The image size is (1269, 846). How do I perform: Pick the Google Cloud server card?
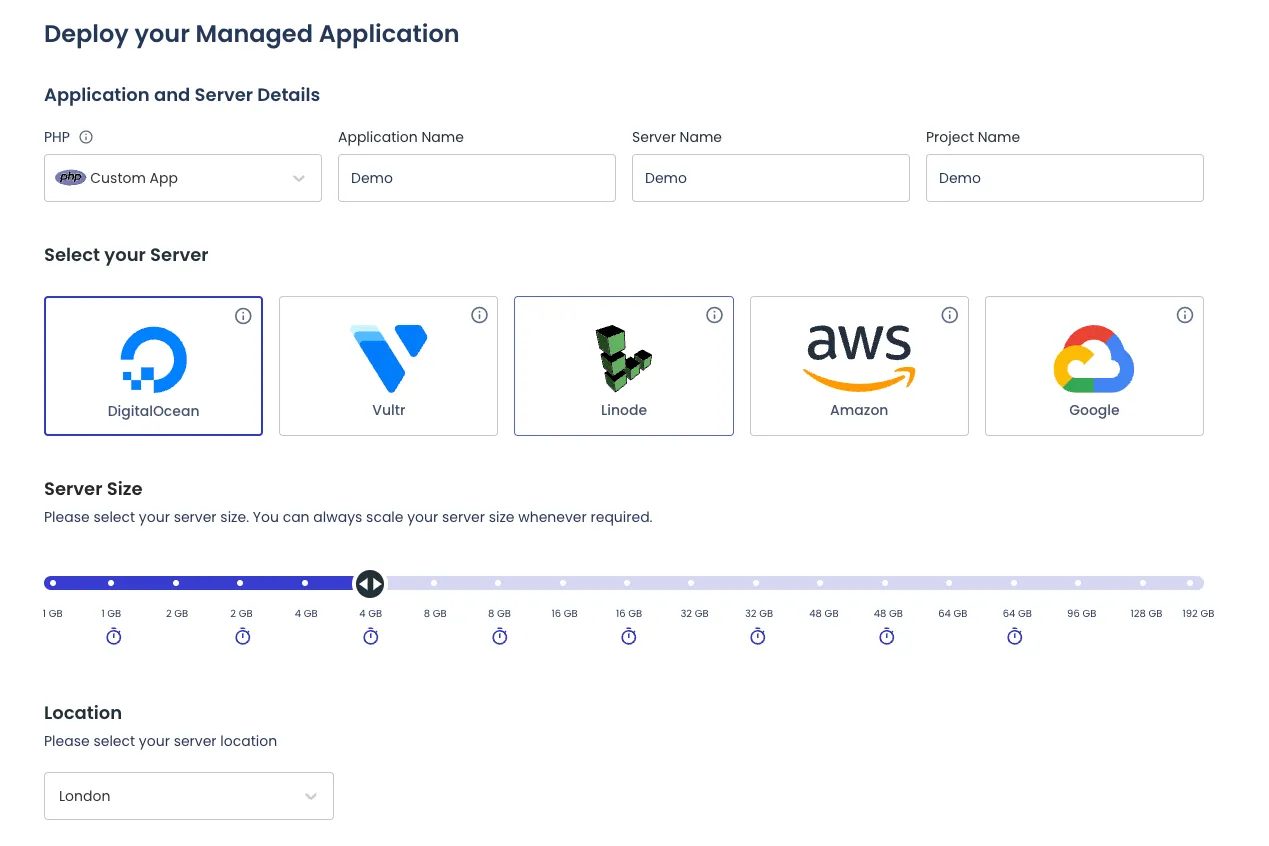[1094, 366]
